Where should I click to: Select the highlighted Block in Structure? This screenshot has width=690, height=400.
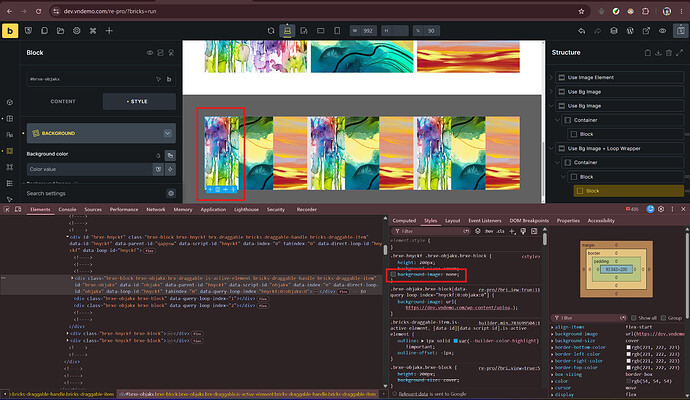coord(628,191)
